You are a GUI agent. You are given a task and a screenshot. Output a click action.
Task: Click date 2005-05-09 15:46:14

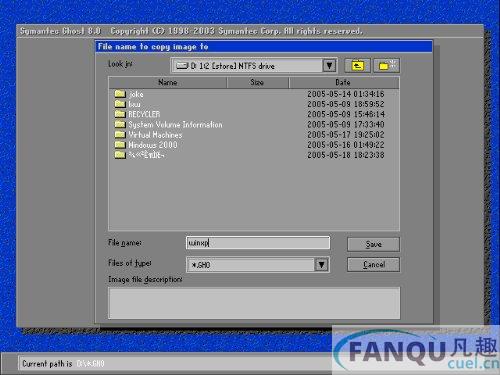coord(346,114)
